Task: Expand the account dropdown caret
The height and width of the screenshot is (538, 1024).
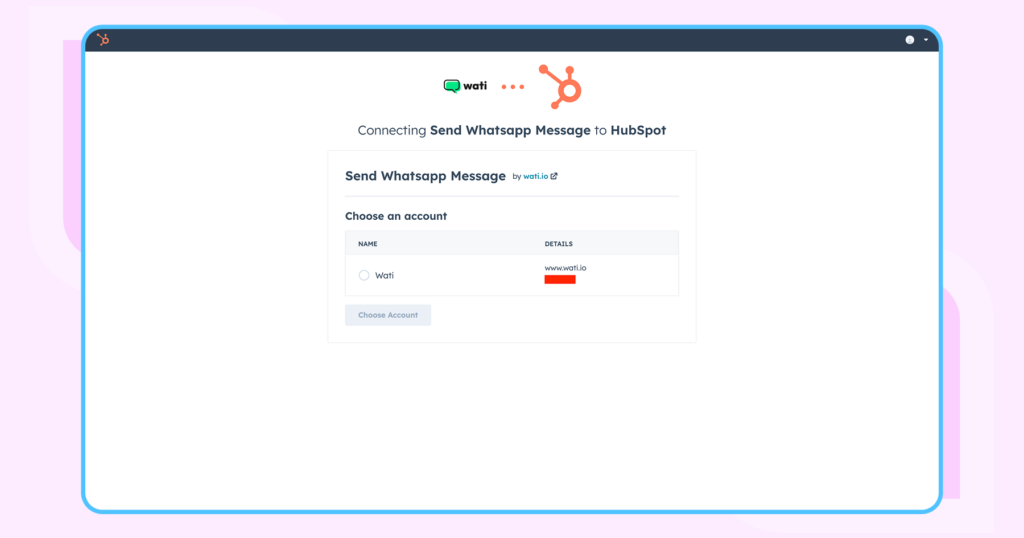Action: point(926,40)
